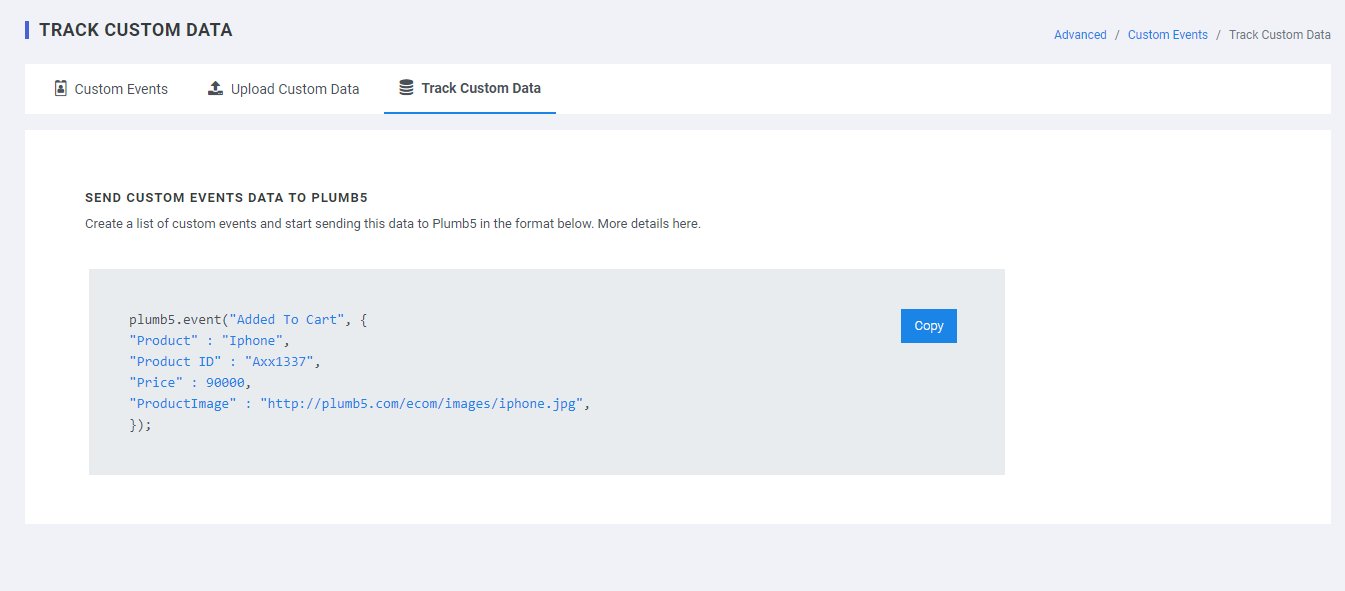Click the database icon beside Track Custom Data
The width and height of the screenshot is (1345, 591).
[406, 88]
